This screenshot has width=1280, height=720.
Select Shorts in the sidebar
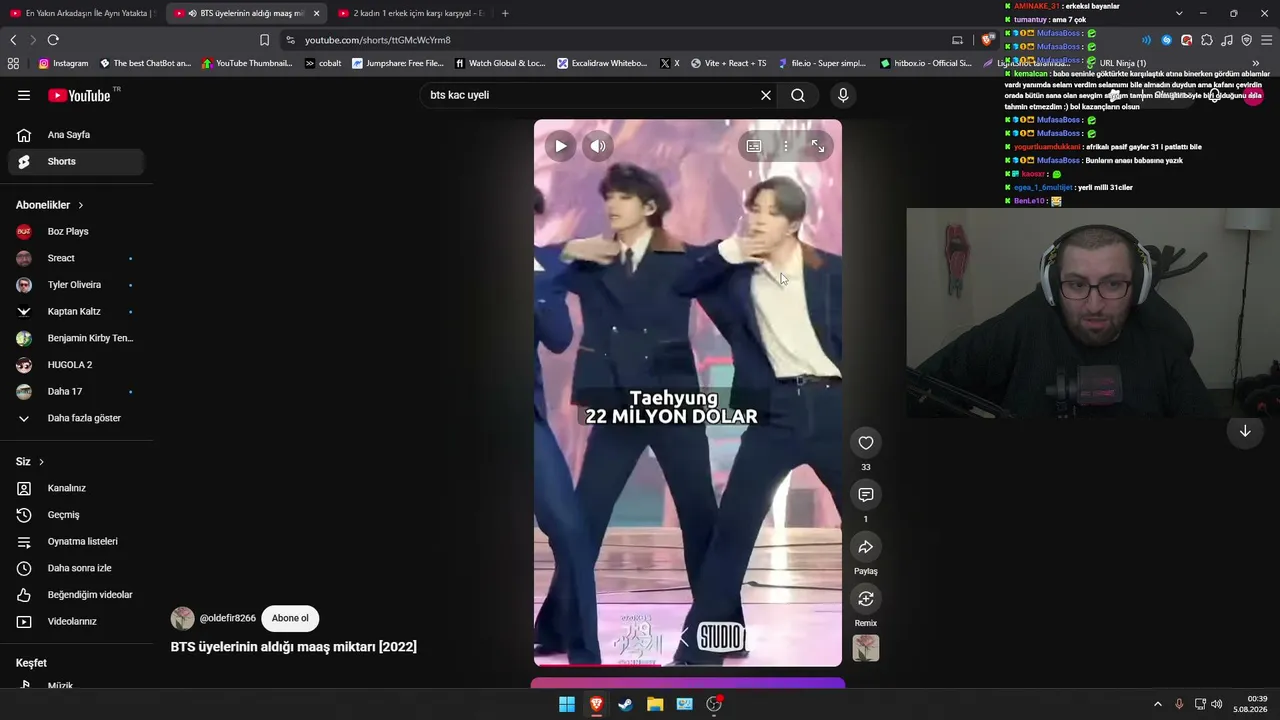point(76,161)
